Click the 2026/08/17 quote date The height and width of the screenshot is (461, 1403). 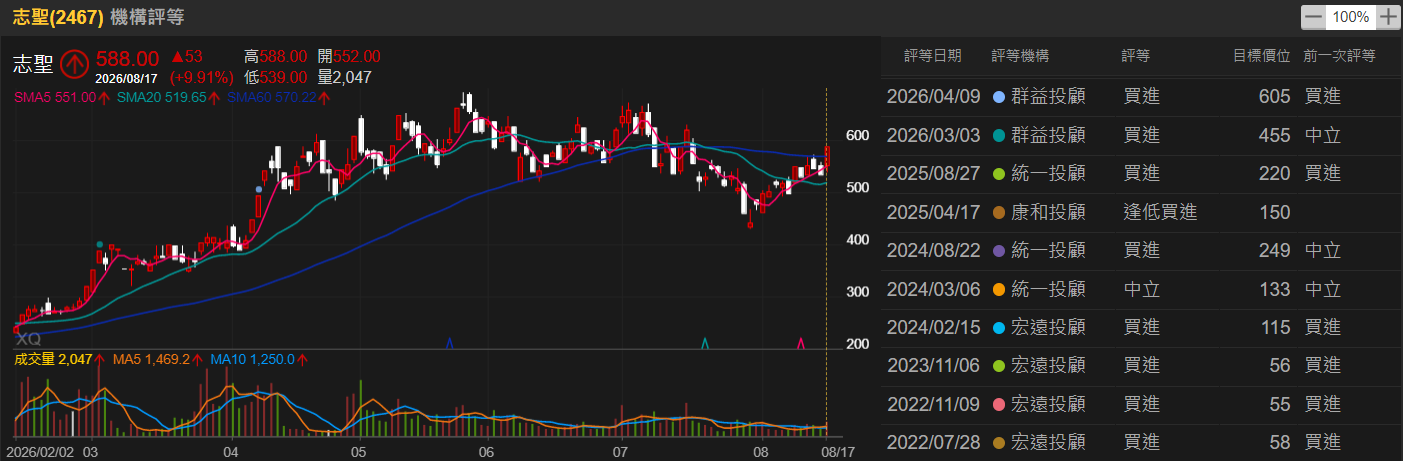(x=127, y=77)
